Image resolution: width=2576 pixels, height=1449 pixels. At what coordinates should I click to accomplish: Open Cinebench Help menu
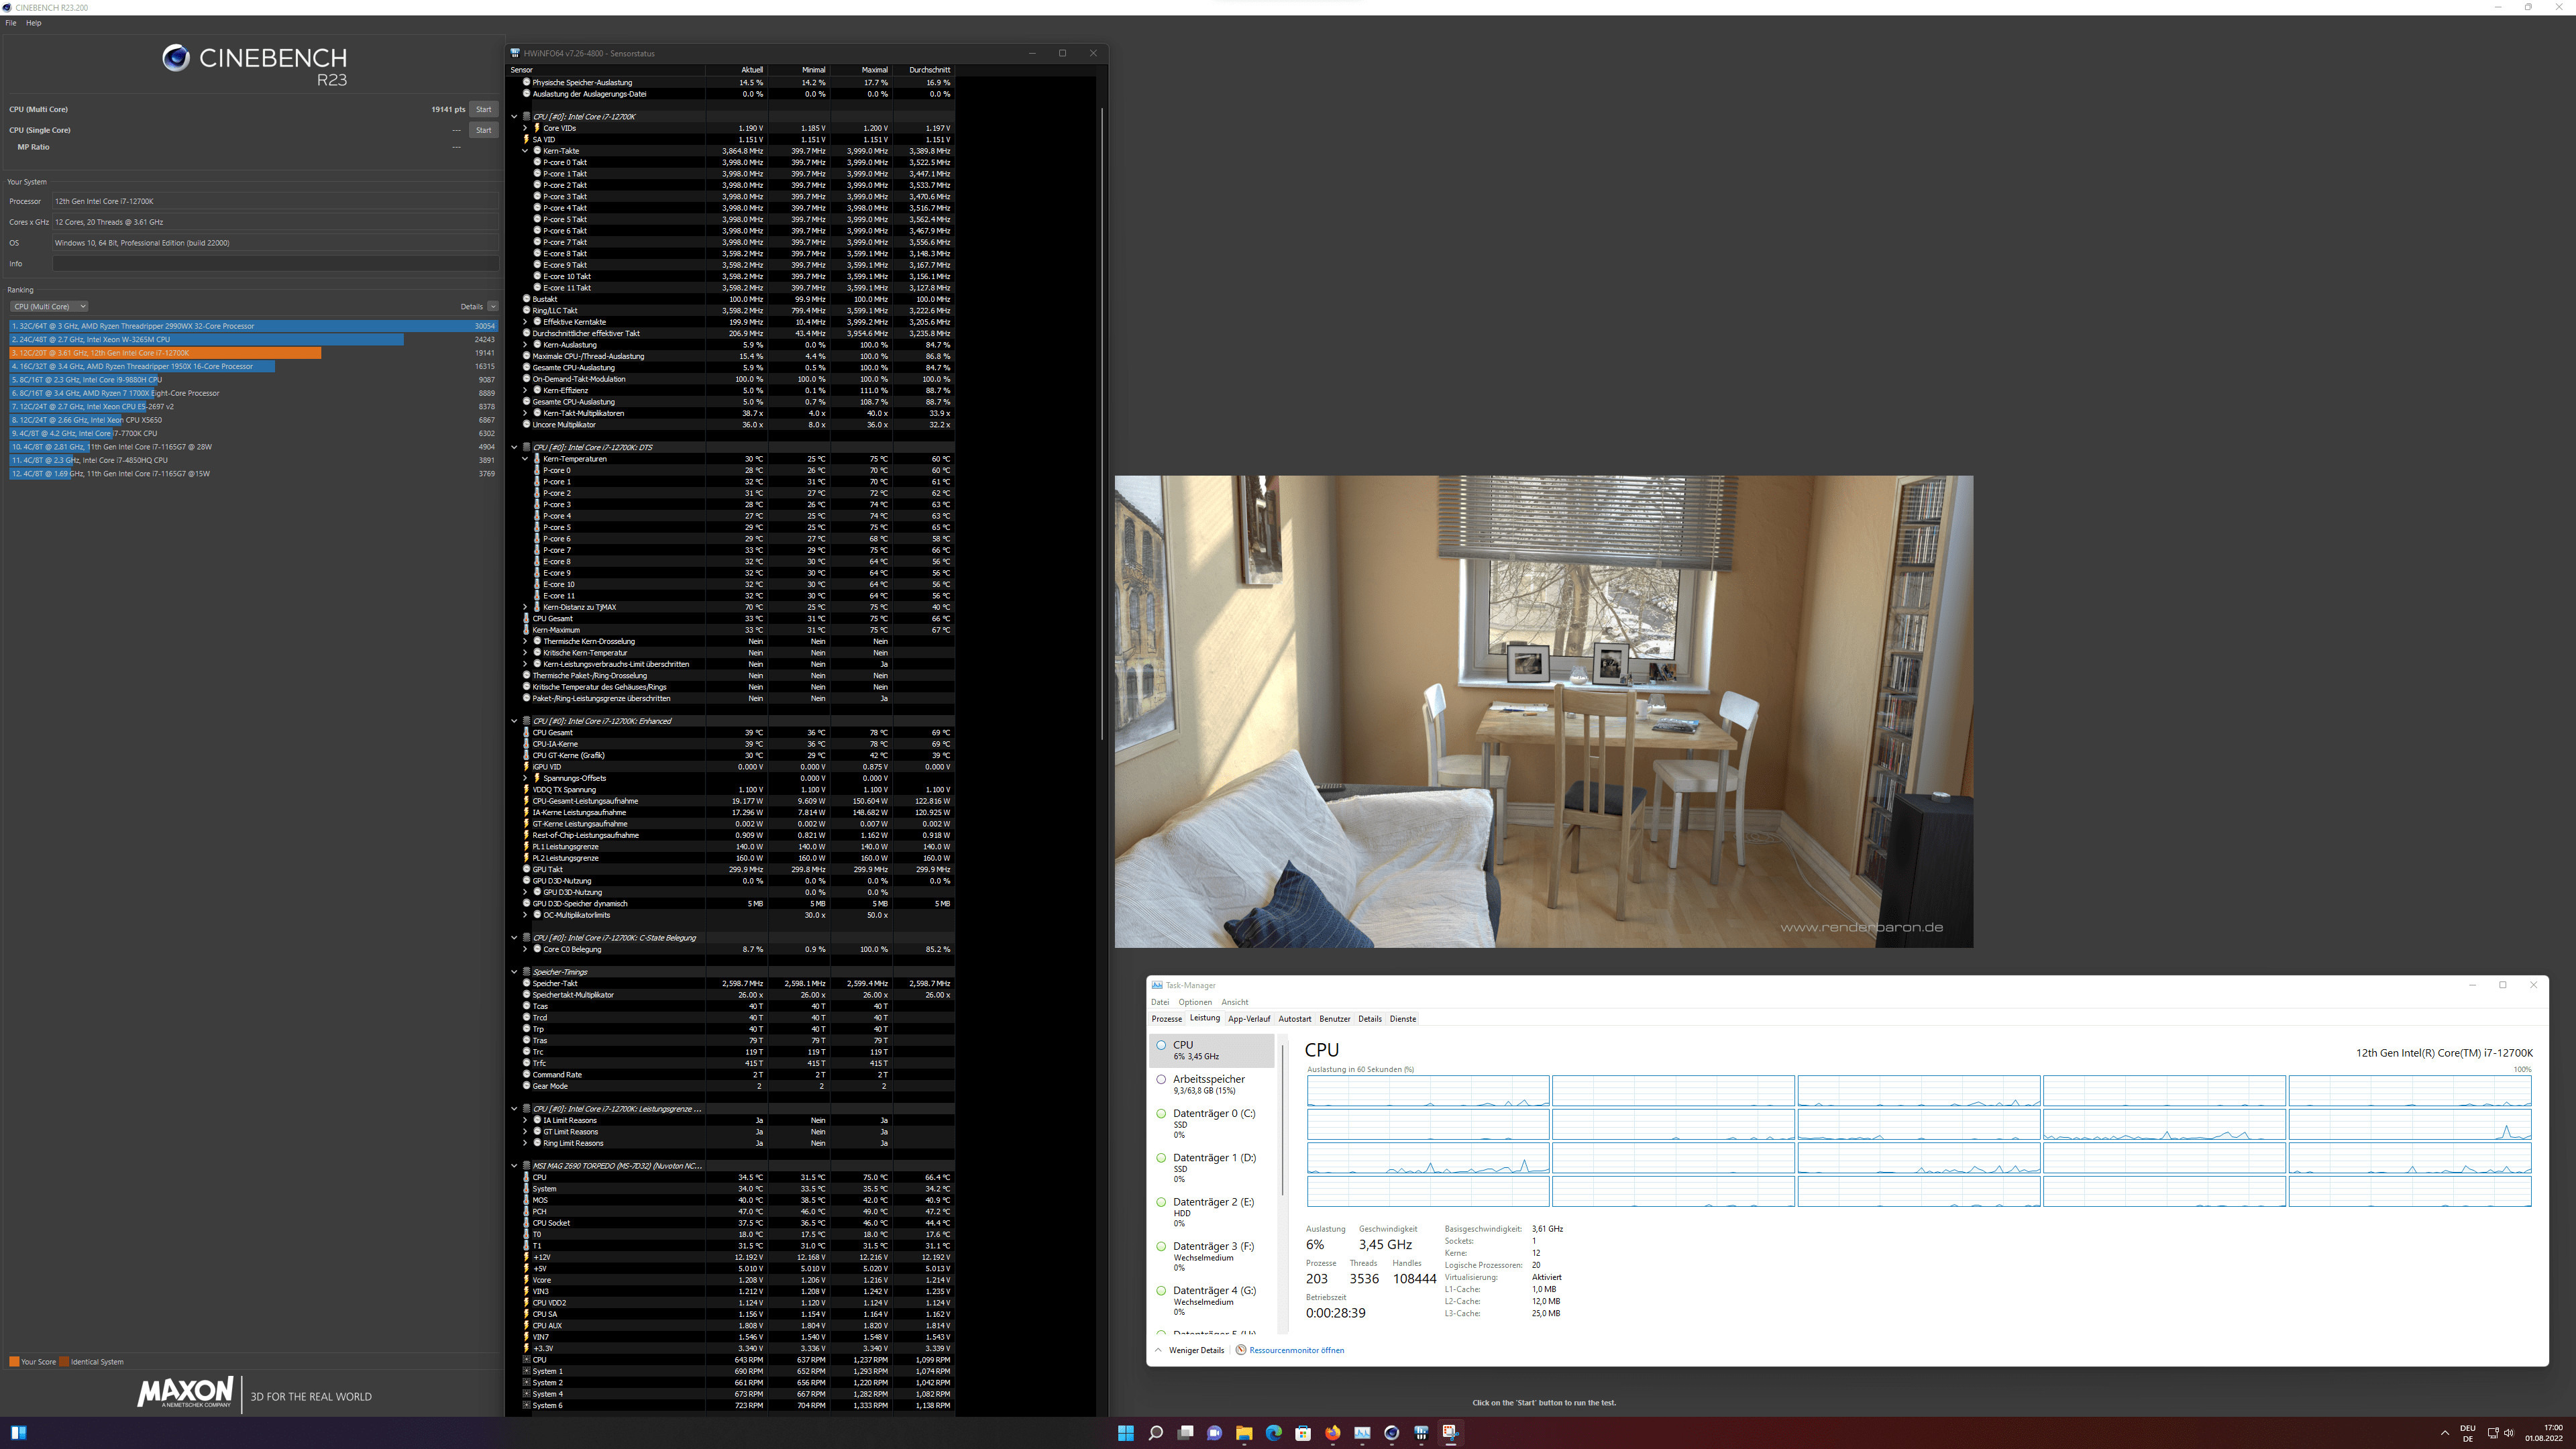click(33, 23)
